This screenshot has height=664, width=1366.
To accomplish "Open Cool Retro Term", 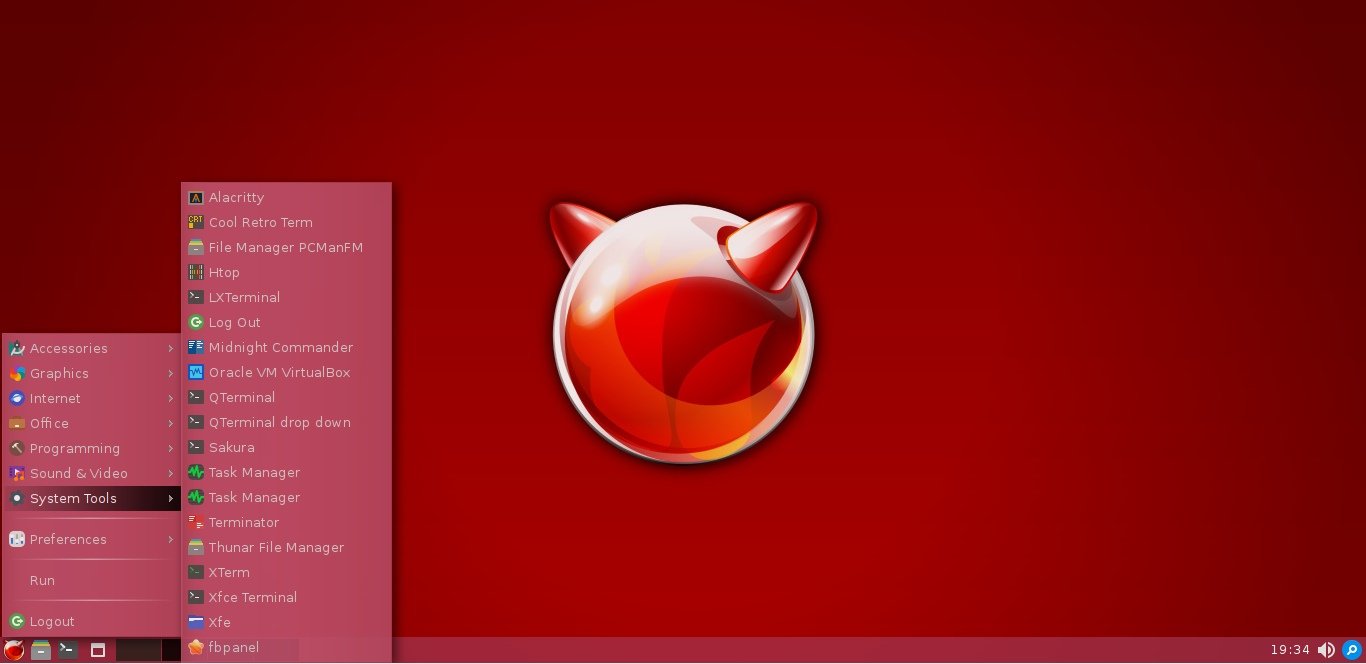I will (x=260, y=222).
